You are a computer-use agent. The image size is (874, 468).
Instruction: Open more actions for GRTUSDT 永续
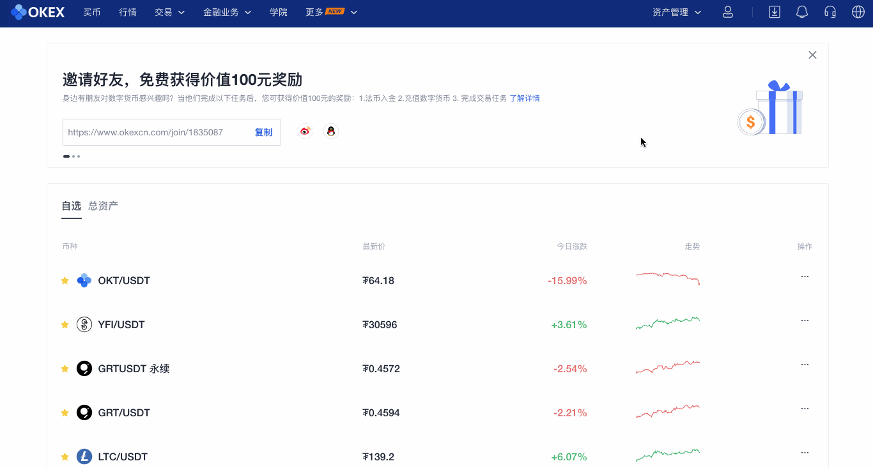(x=804, y=364)
